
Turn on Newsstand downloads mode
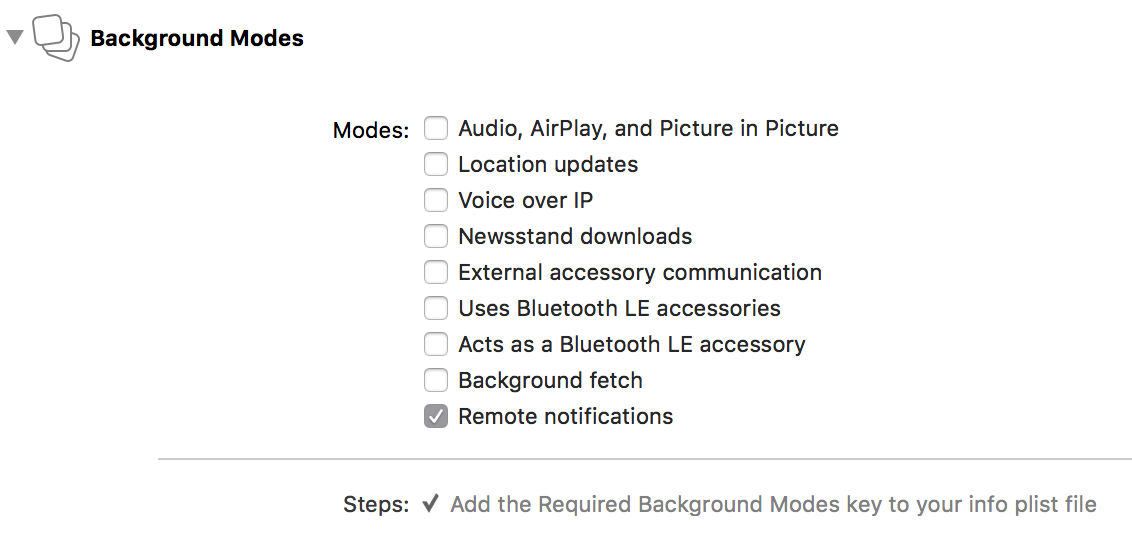tap(435, 237)
